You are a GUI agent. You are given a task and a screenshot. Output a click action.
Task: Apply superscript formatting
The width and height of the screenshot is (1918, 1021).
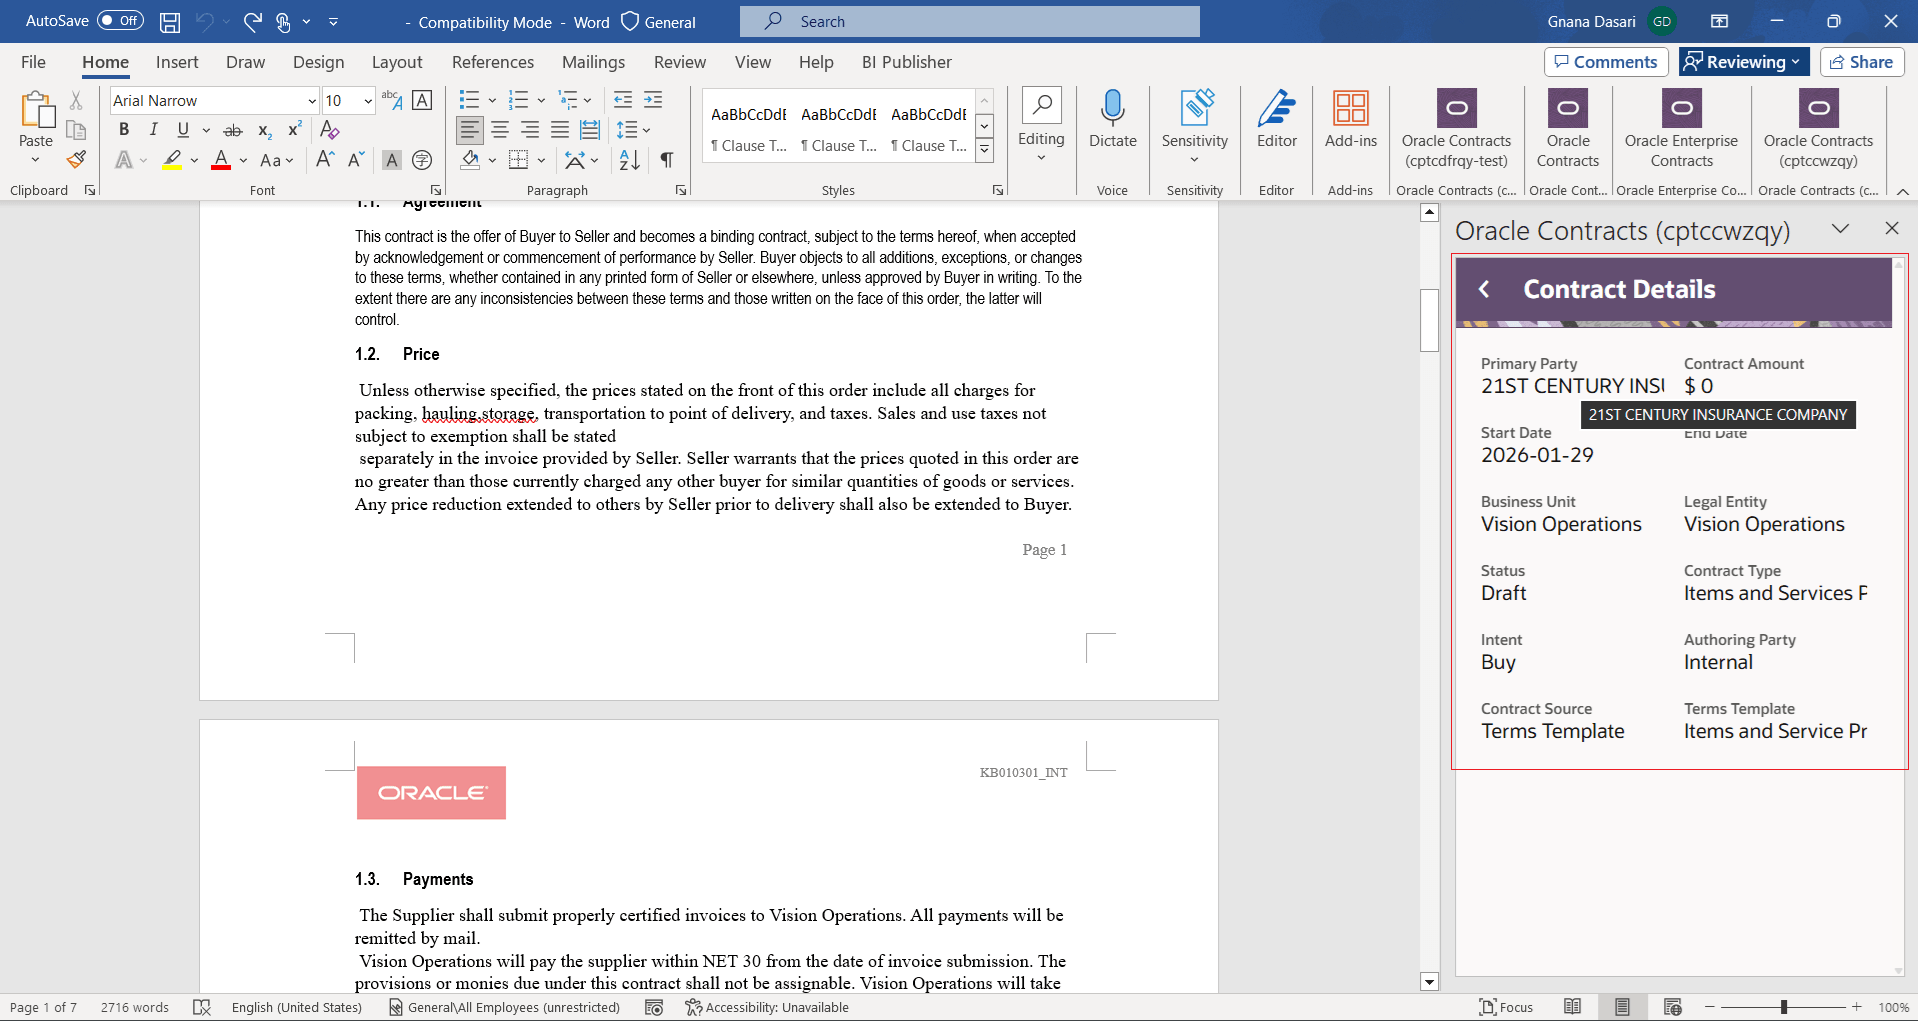pyautogui.click(x=294, y=130)
